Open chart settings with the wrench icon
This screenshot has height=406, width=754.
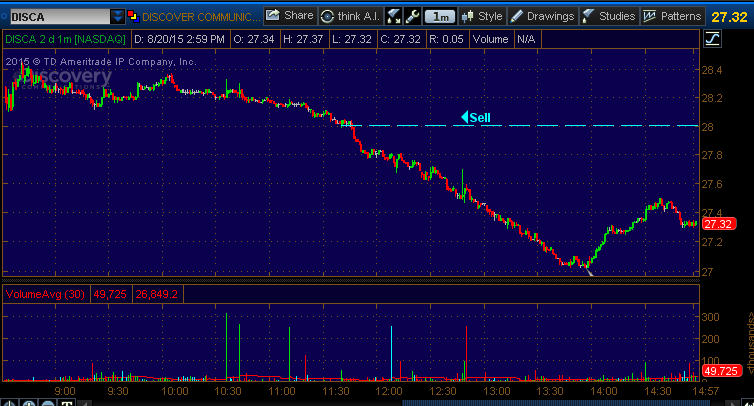[412, 17]
